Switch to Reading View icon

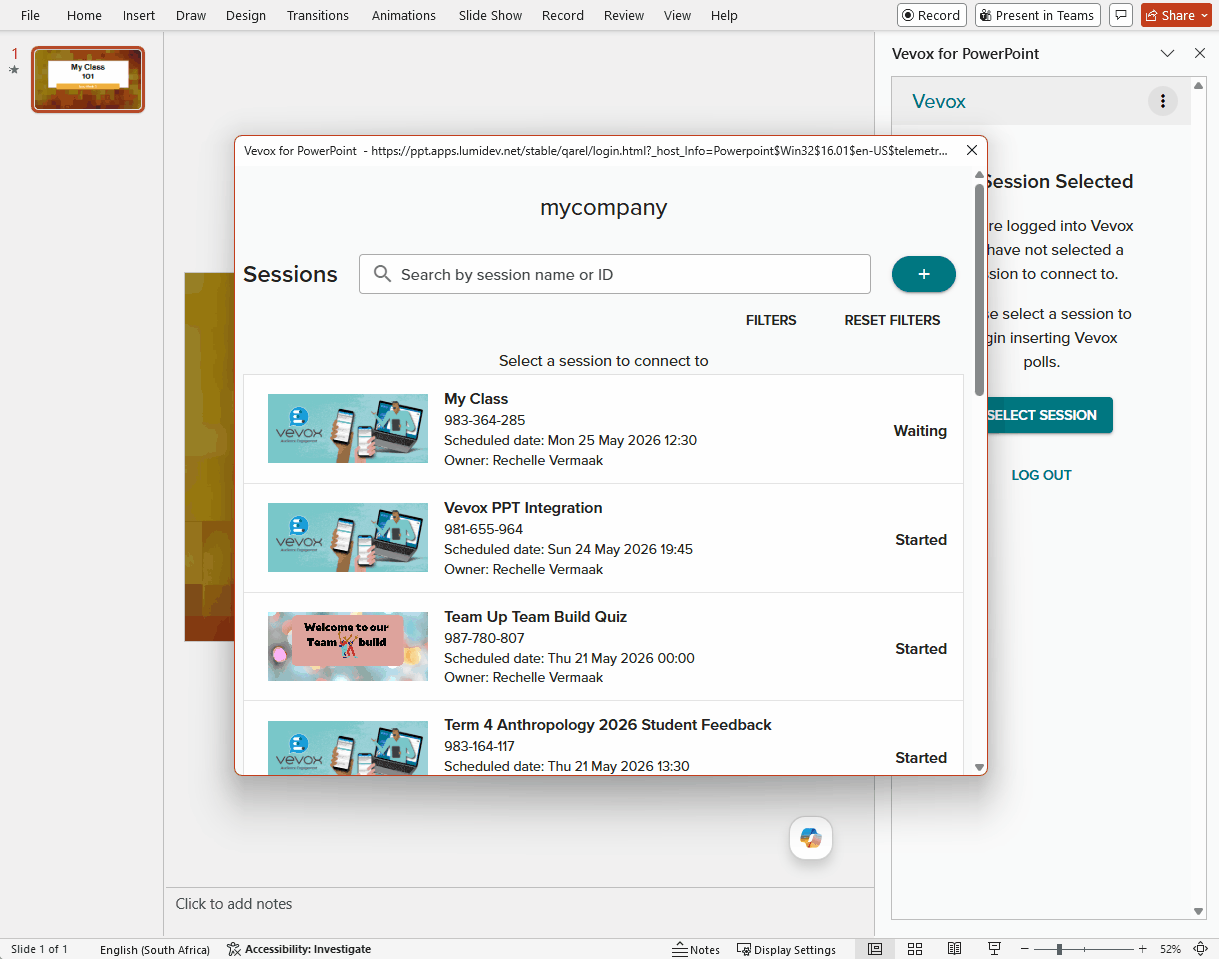click(955, 949)
